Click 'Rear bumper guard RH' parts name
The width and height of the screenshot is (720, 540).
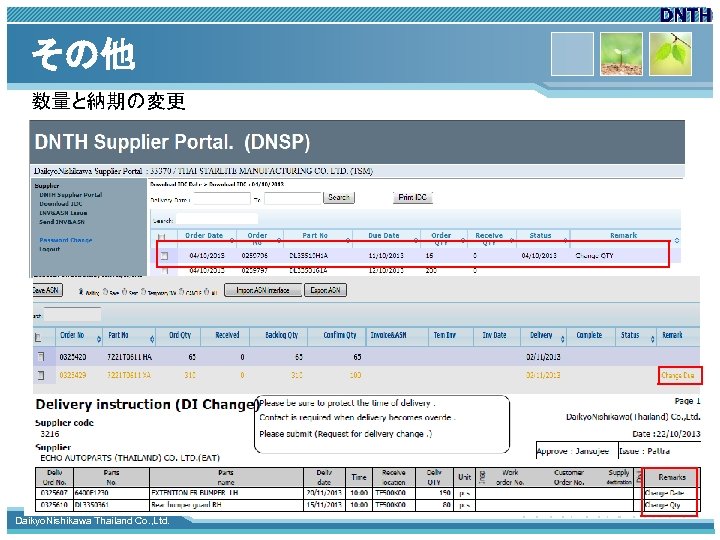(x=186, y=505)
